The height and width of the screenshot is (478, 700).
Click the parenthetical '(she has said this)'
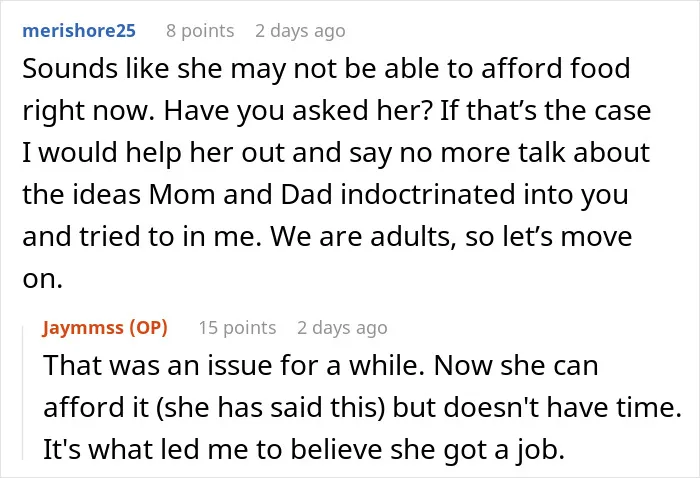[x=271, y=407]
